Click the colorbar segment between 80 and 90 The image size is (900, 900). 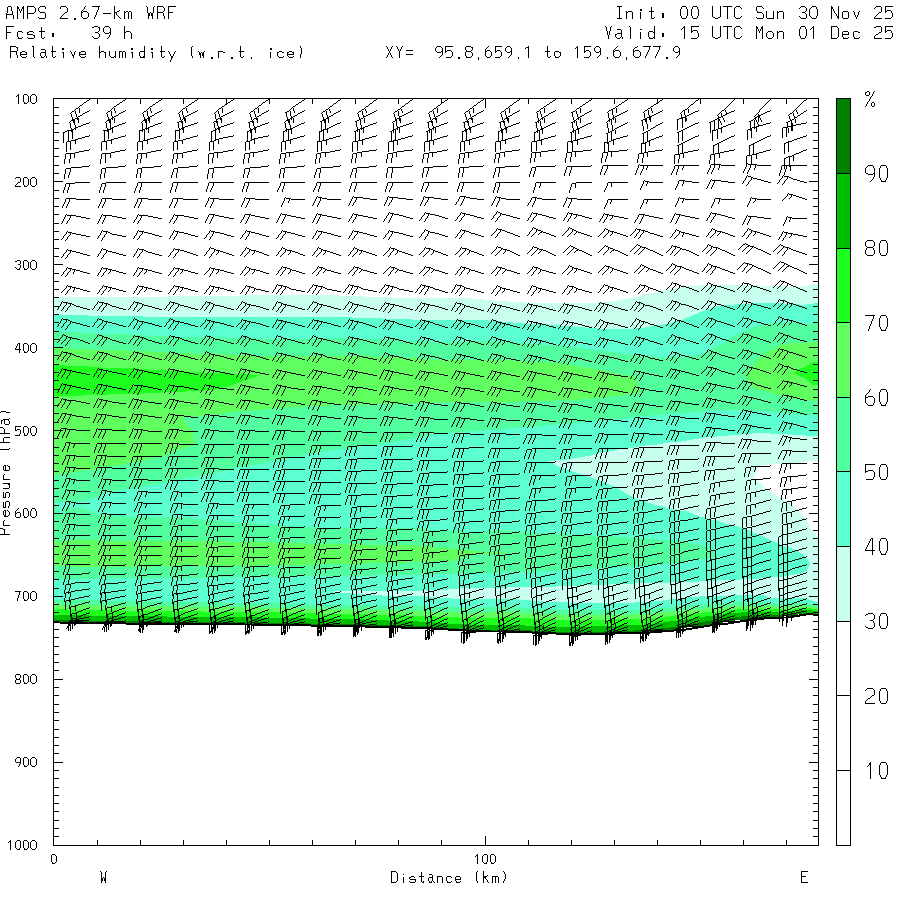[x=843, y=211]
